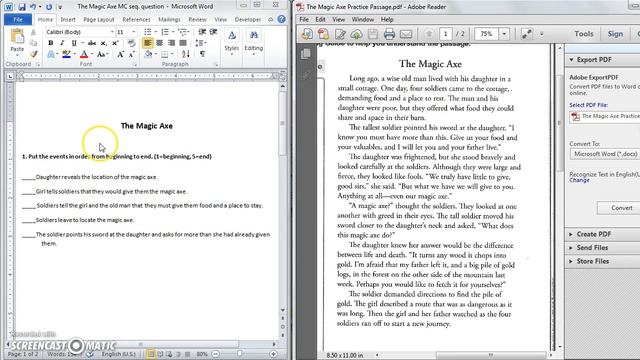Open the Window menu in Adobe Reader
The height and width of the screenshot is (360, 640).
coord(362,19)
